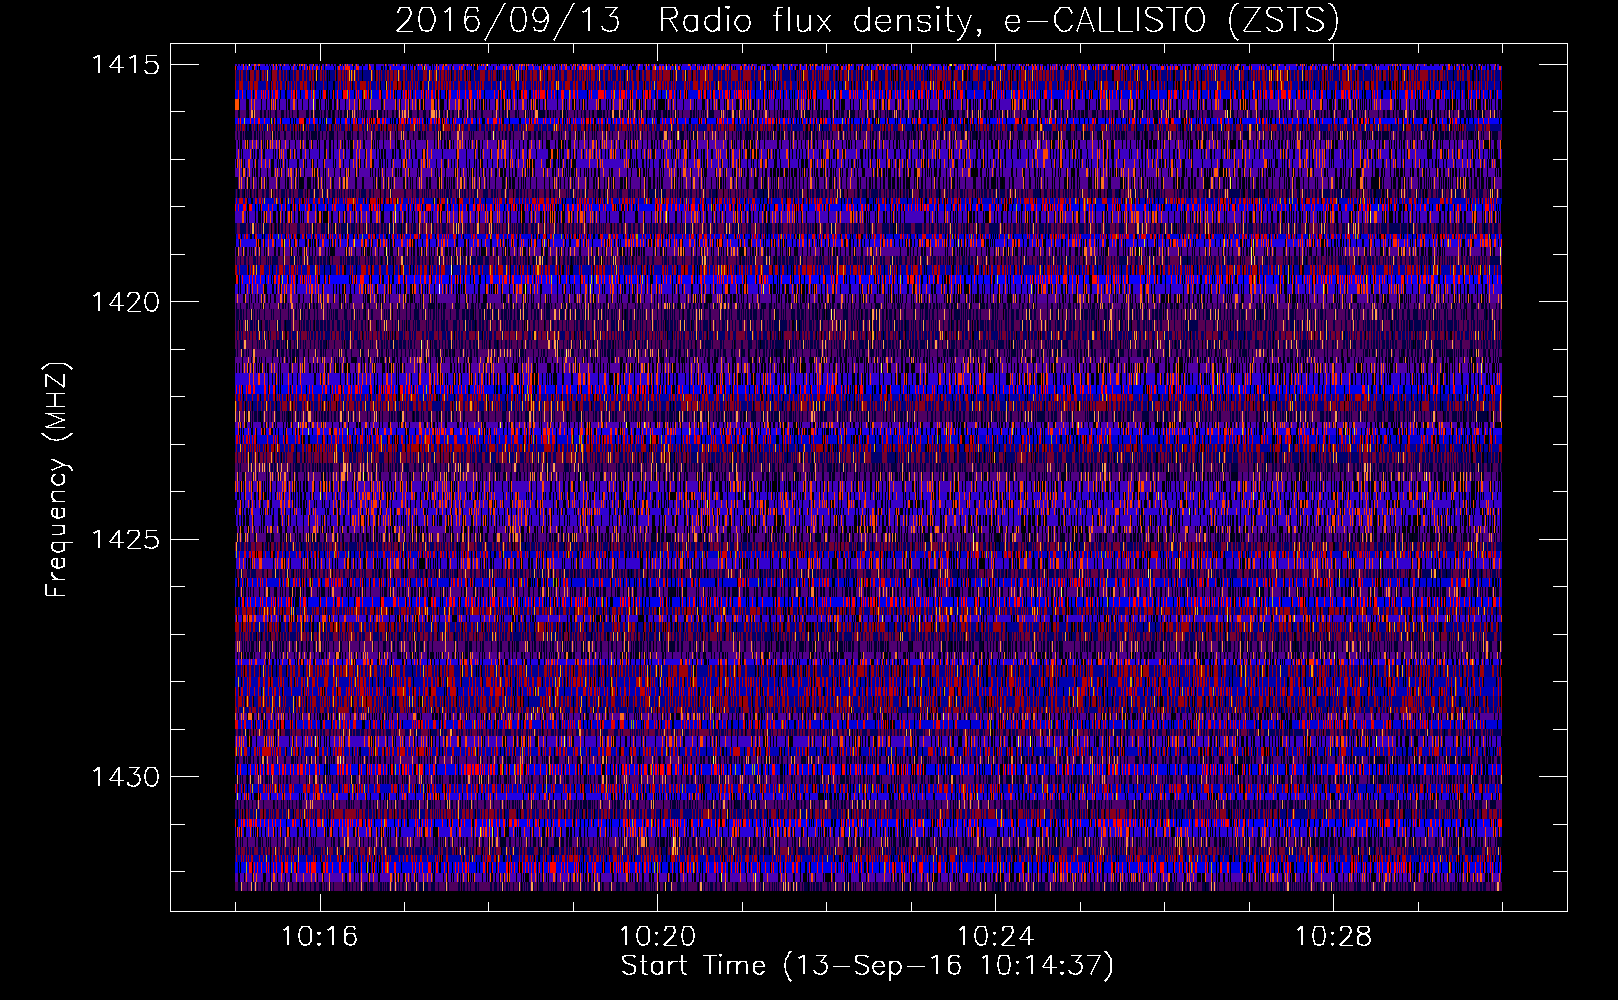The image size is (1618, 1000).
Task: Click the '10:20' time axis label
Action: [x=658, y=937]
